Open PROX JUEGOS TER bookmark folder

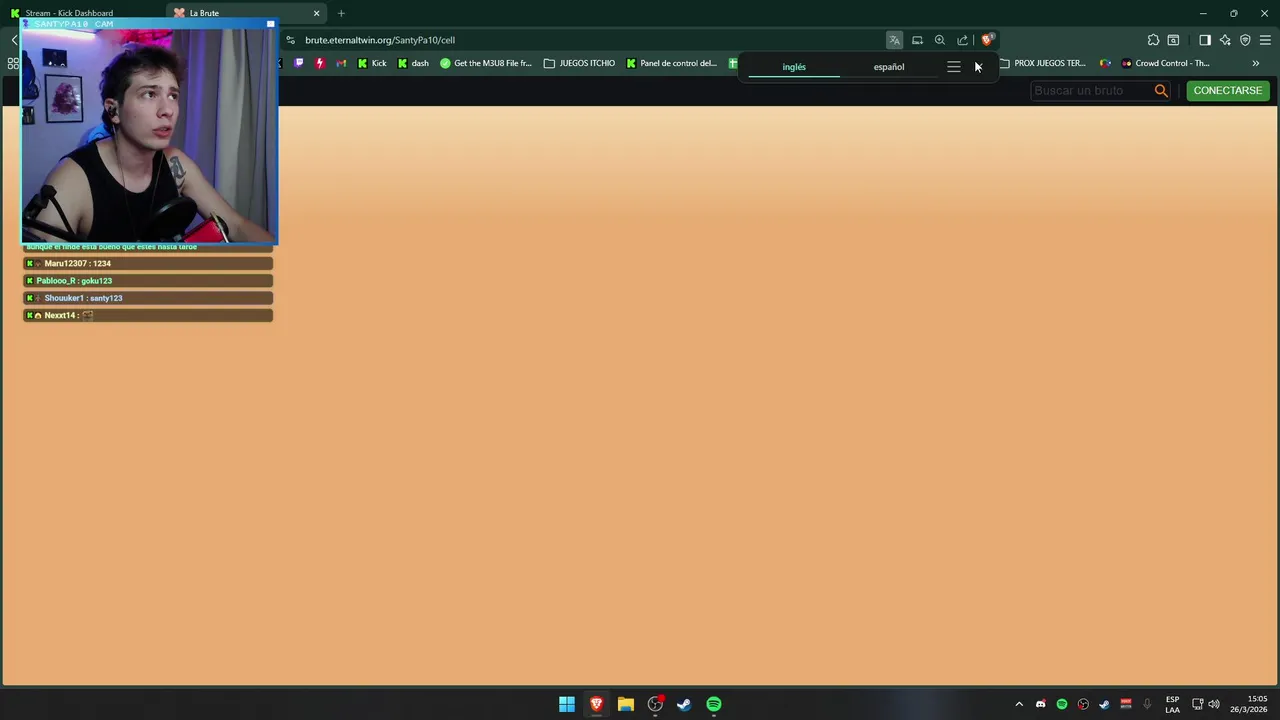point(1042,63)
